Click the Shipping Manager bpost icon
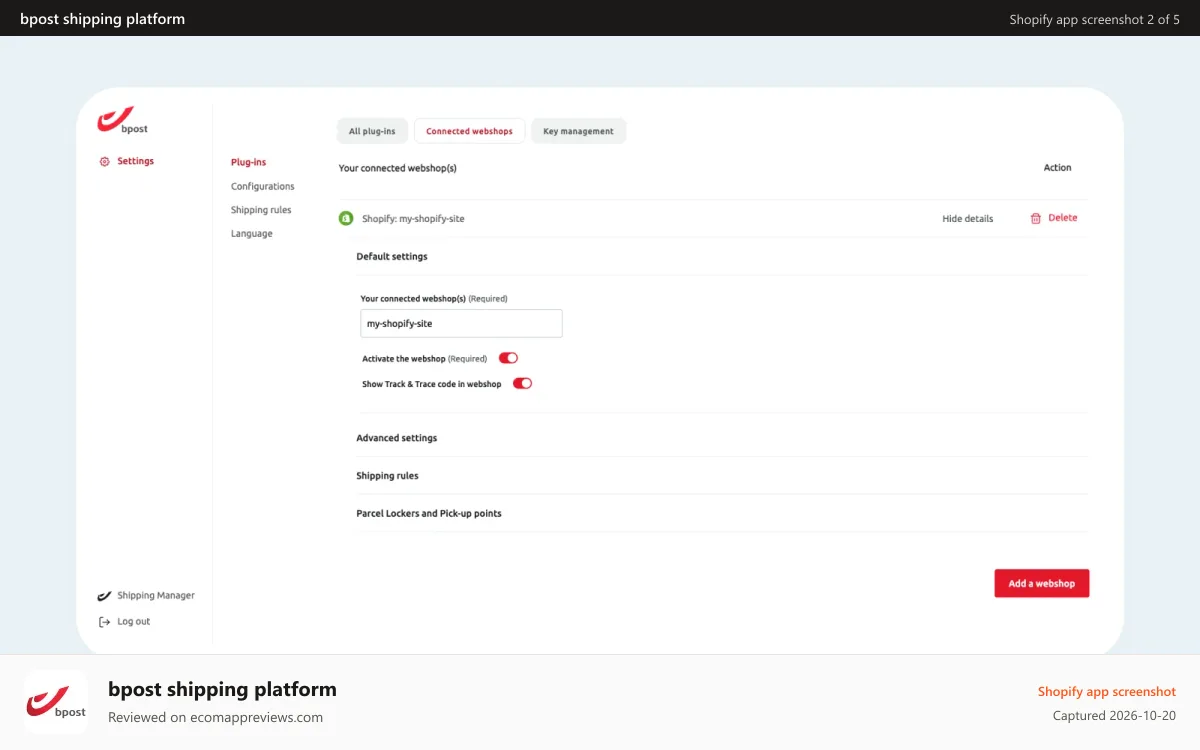Screen dimensions: 1200x750 [104, 595]
